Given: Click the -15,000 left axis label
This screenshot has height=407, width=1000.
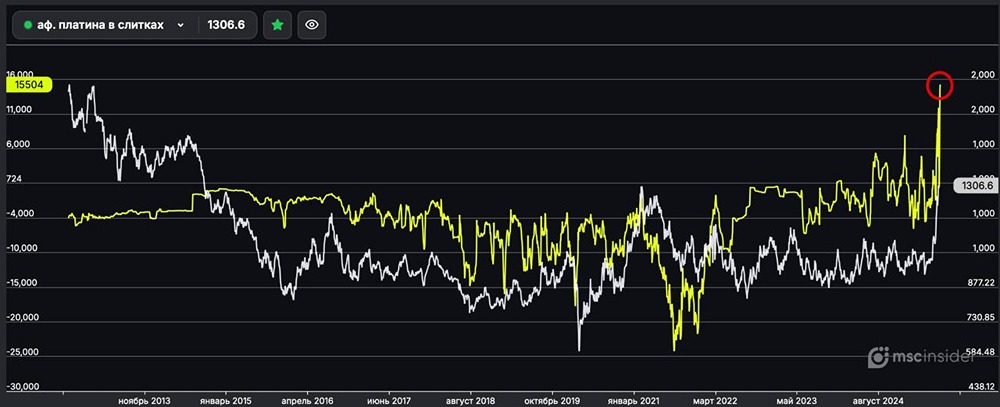Looking at the screenshot, I should (20, 283).
